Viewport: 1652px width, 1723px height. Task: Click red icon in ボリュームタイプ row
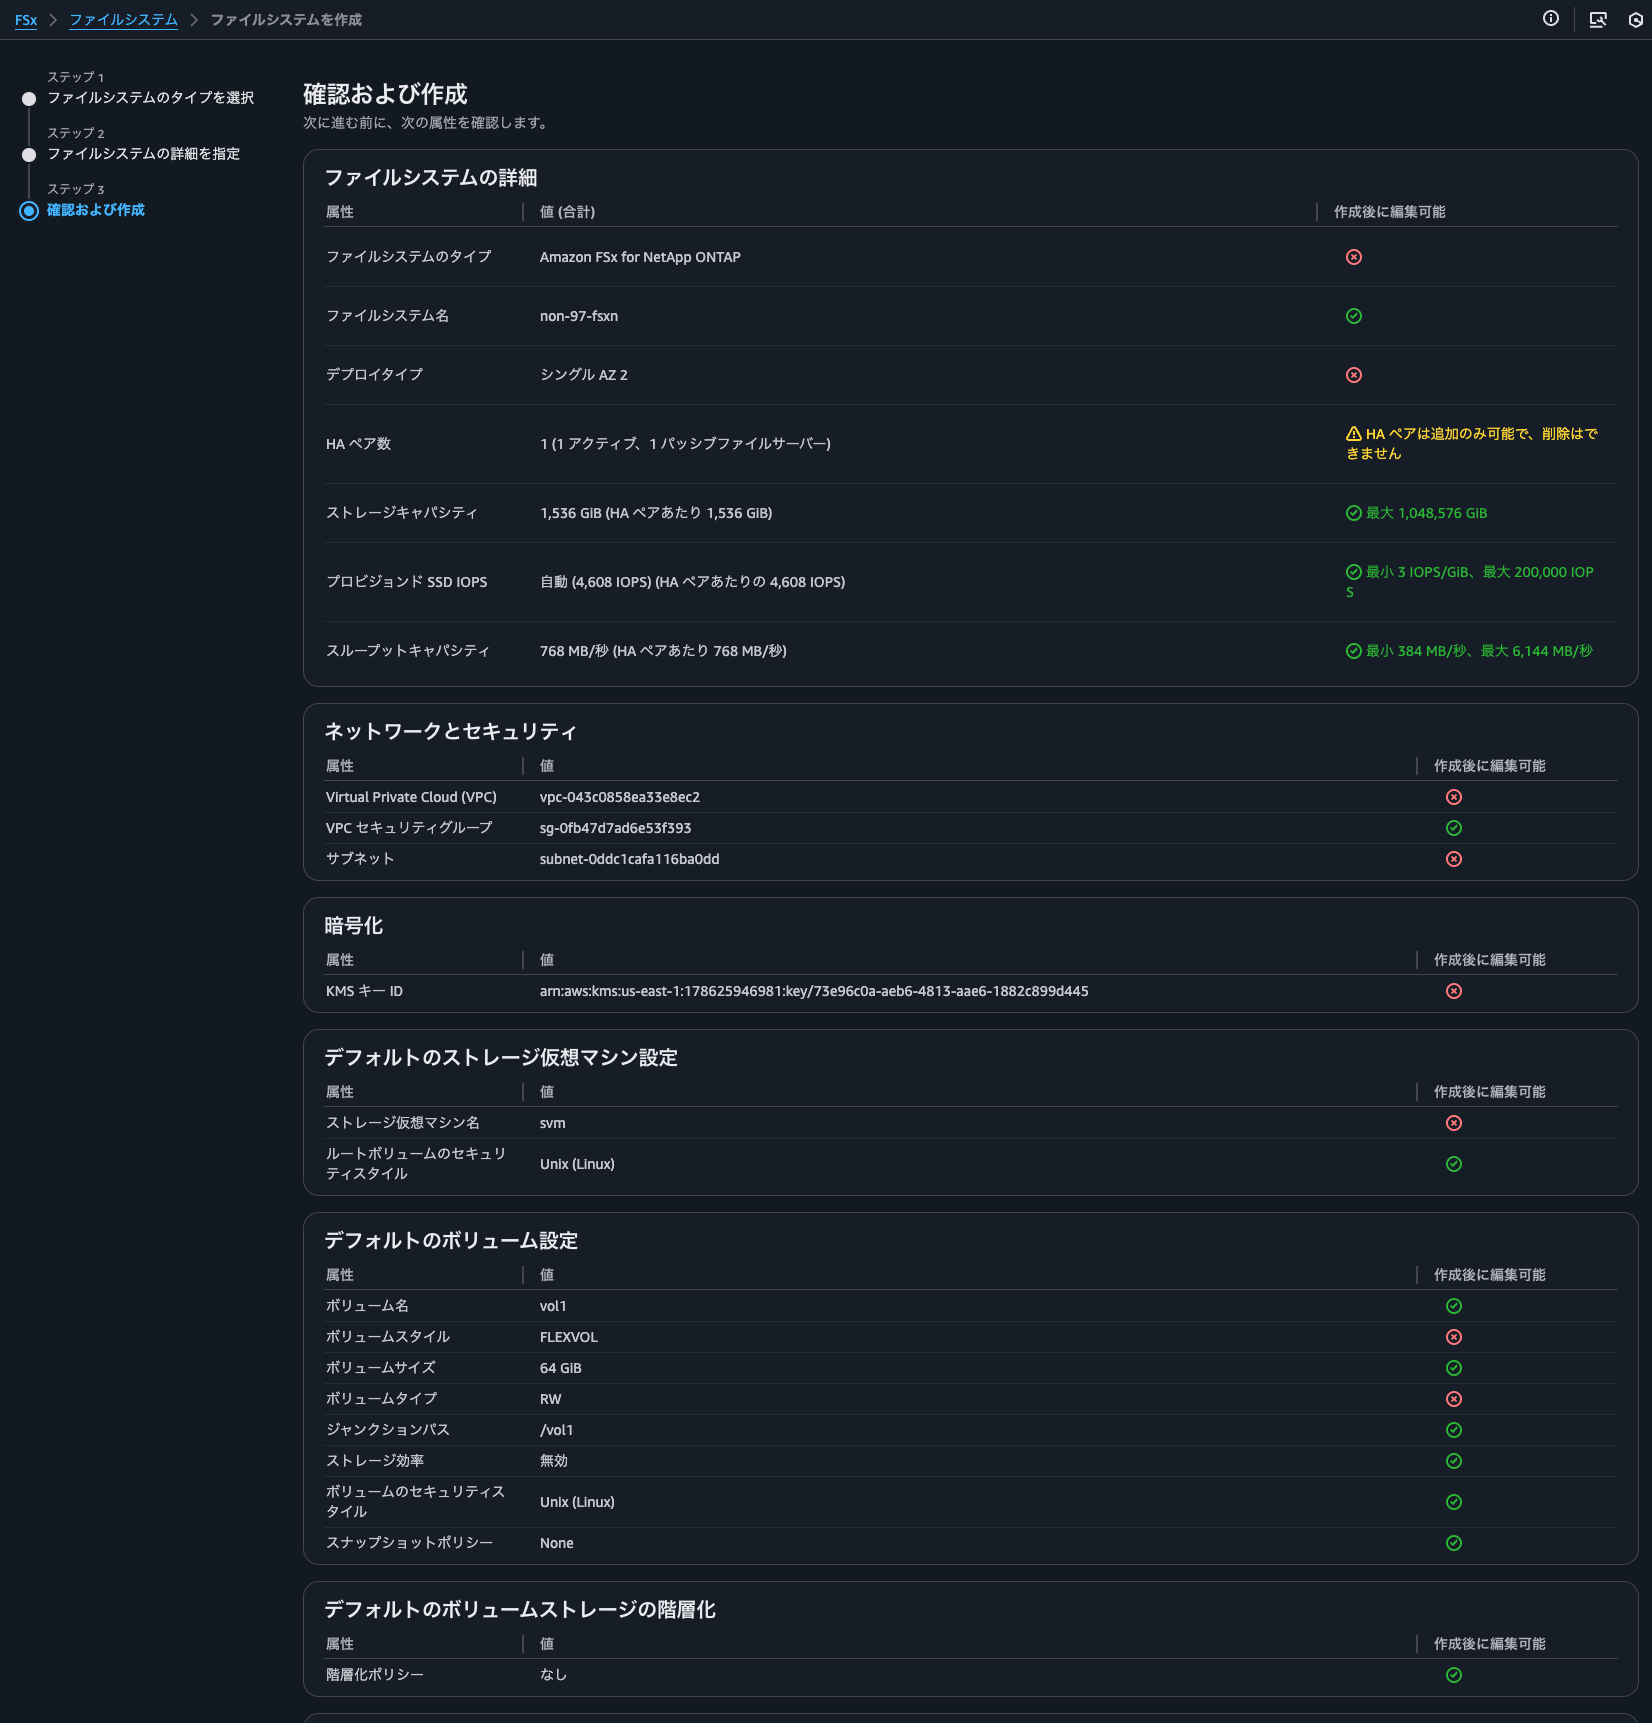coord(1454,1399)
